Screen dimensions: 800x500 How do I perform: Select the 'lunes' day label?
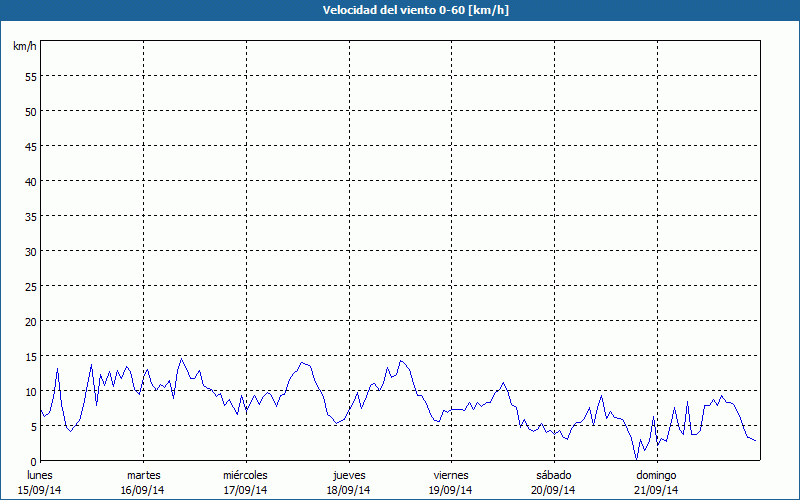[x=40, y=475]
